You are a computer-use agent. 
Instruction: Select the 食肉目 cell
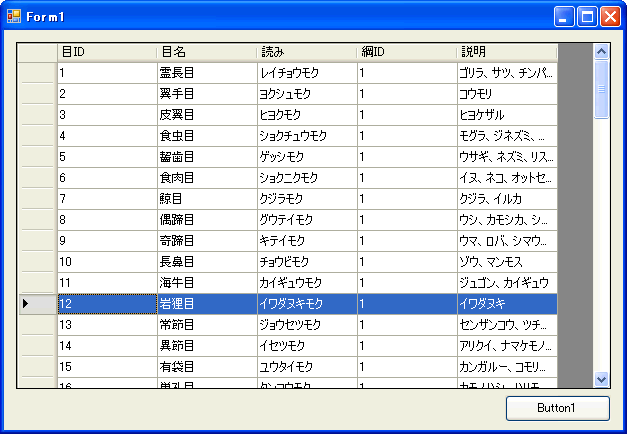(x=207, y=178)
